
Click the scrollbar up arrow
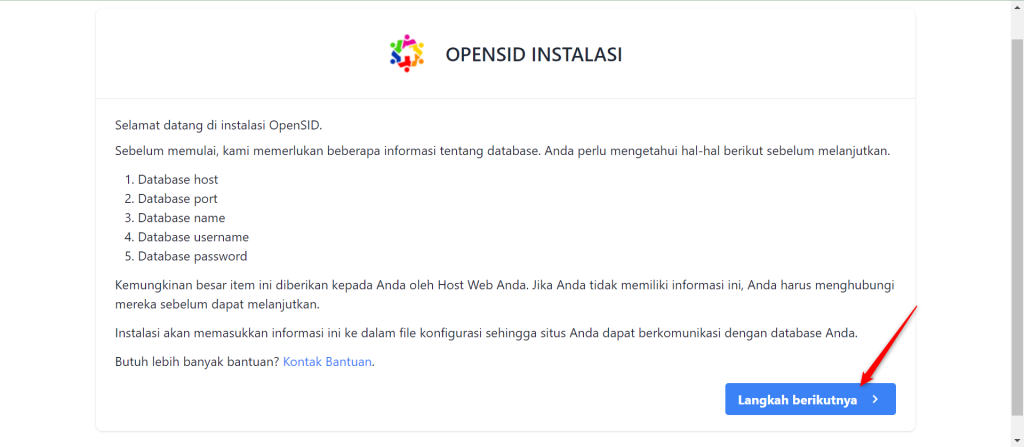point(1017,8)
